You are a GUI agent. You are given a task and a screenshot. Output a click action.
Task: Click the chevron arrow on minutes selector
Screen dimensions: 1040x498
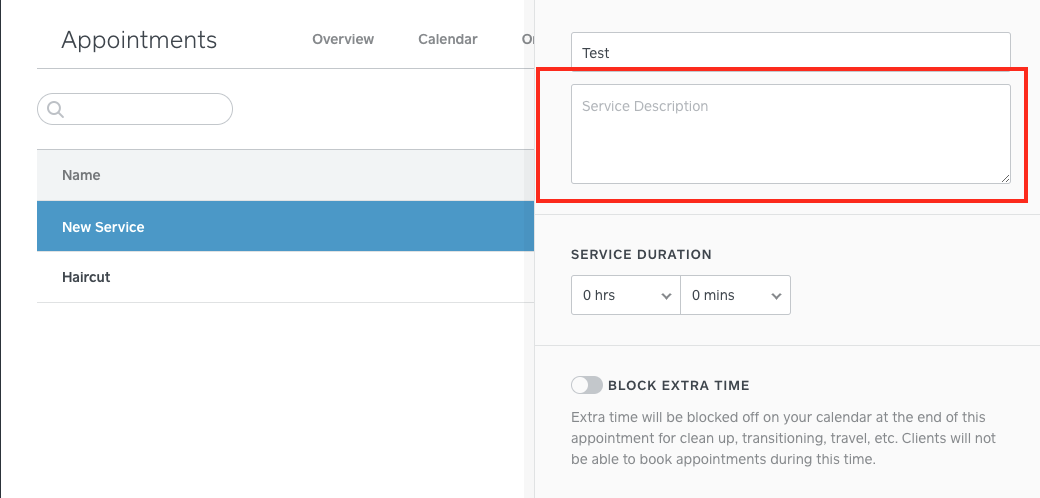776,296
